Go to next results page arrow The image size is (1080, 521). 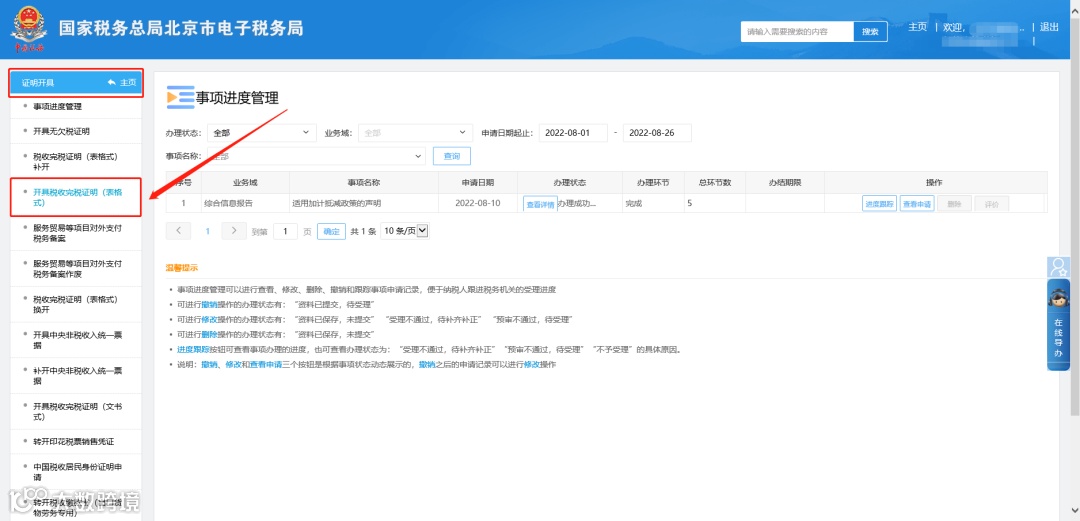coord(234,232)
